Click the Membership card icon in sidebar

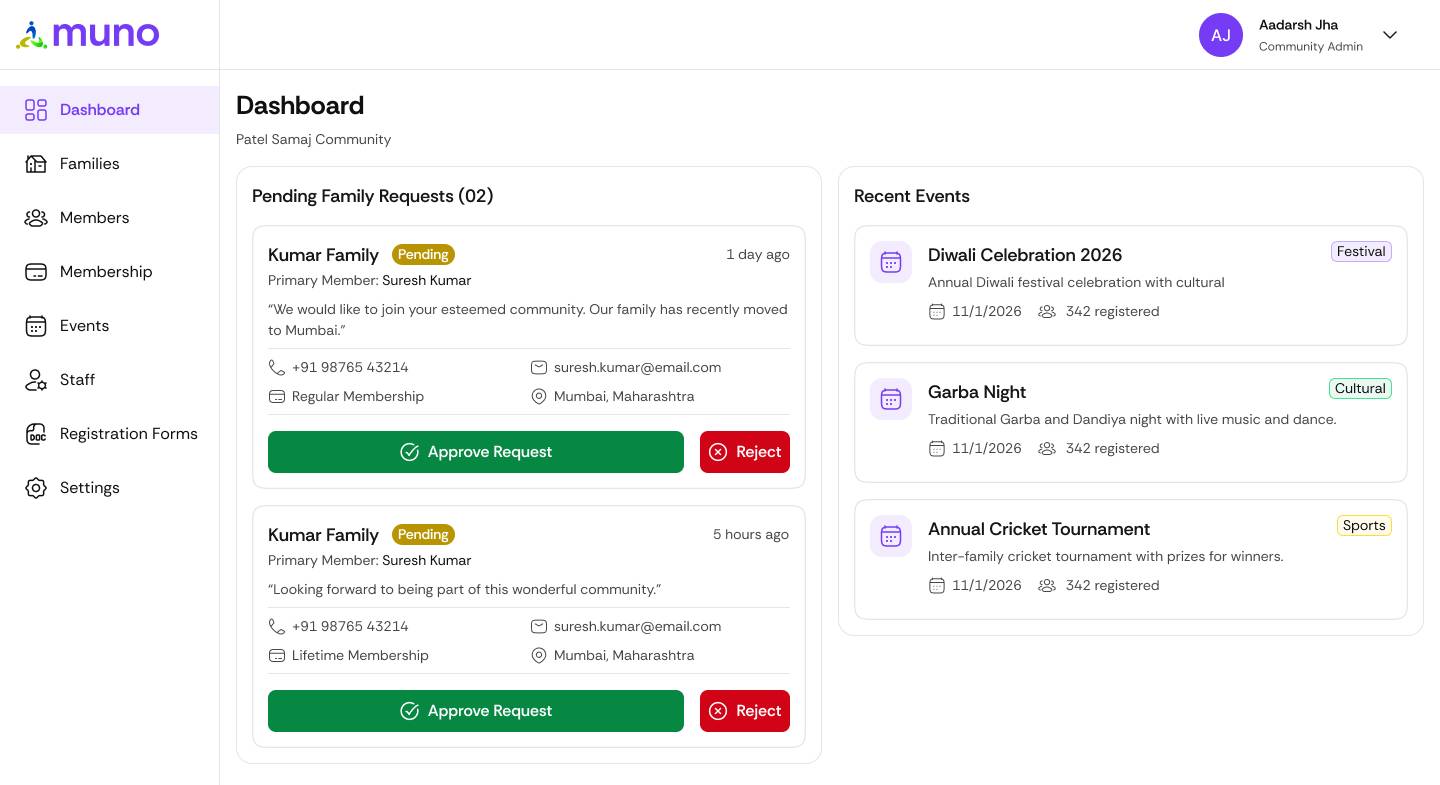(36, 272)
